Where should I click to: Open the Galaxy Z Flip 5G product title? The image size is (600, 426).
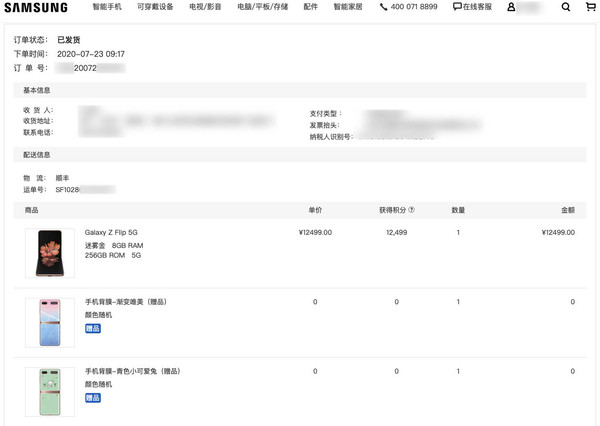tap(111, 232)
